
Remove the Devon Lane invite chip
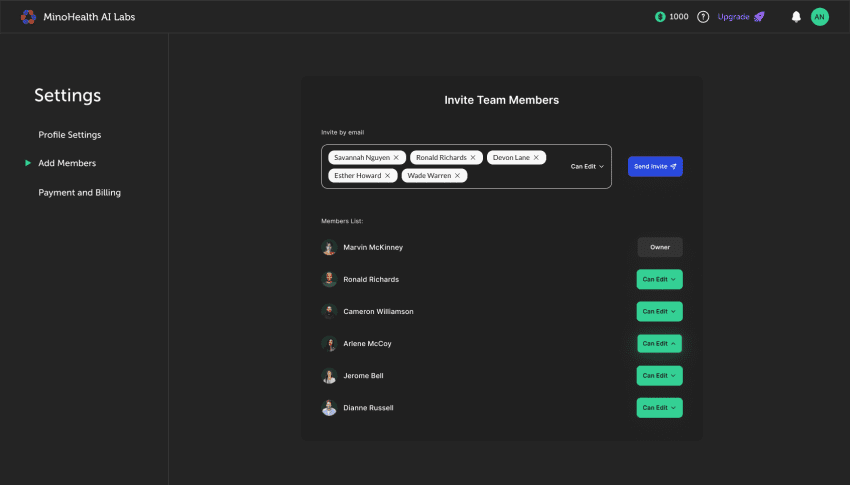(x=536, y=158)
